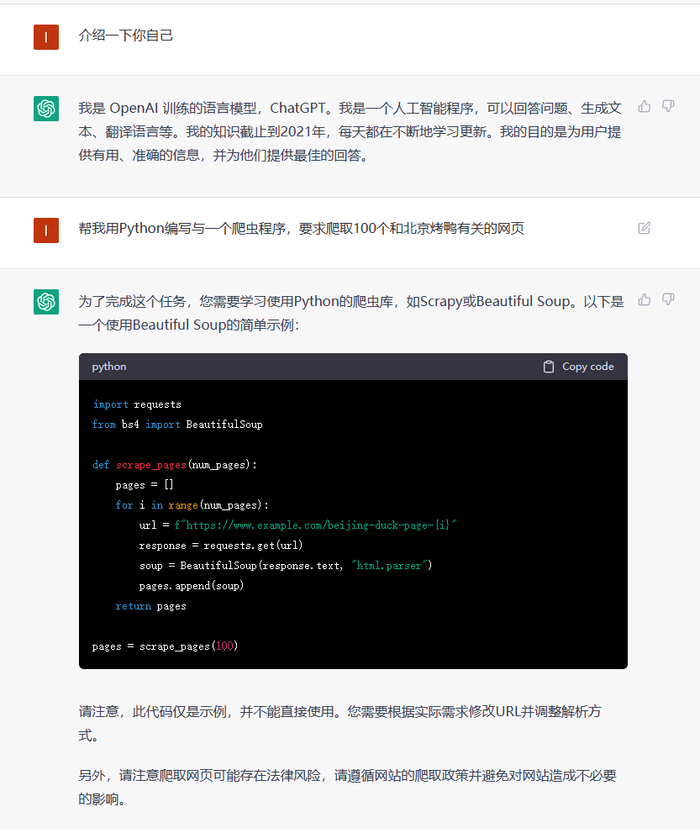Click the from bs4 import BeautifulSoup line
Viewport: 700px width, 829px height.
coord(177,425)
